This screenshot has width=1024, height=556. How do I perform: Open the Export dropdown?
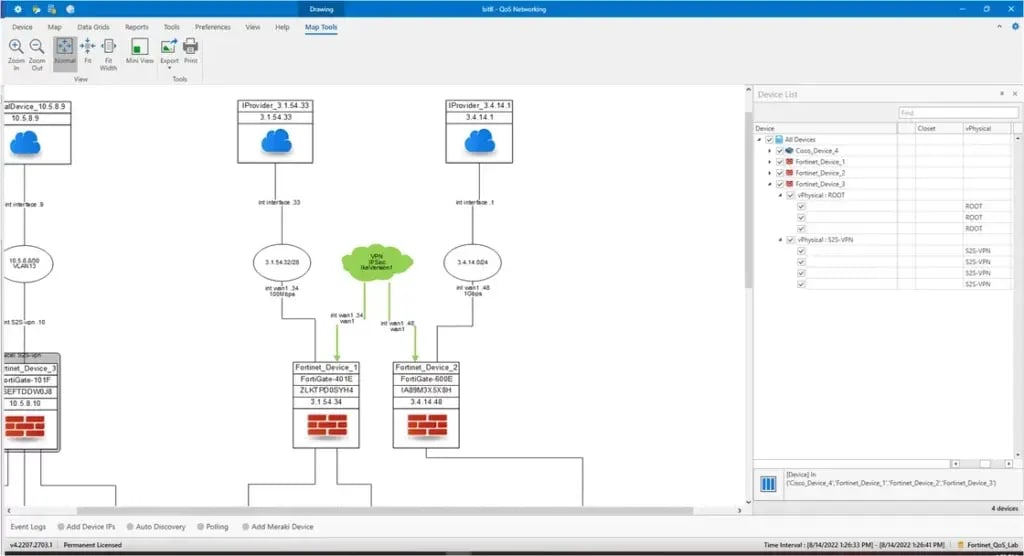(x=169, y=62)
